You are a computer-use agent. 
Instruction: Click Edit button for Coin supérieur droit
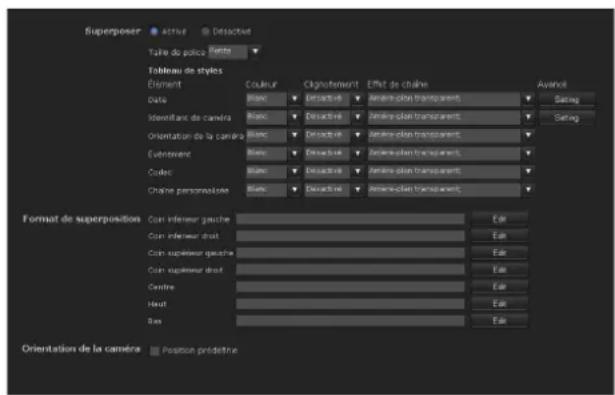[499, 270]
